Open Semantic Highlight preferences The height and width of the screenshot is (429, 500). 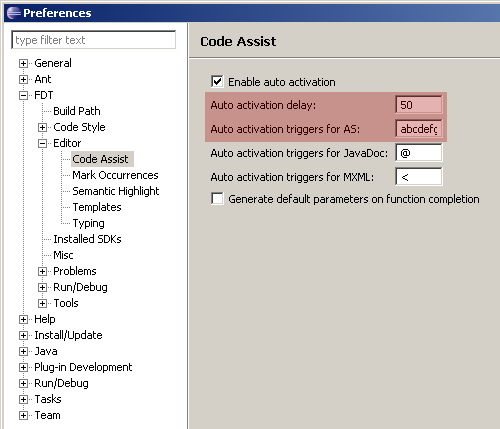click(116, 191)
